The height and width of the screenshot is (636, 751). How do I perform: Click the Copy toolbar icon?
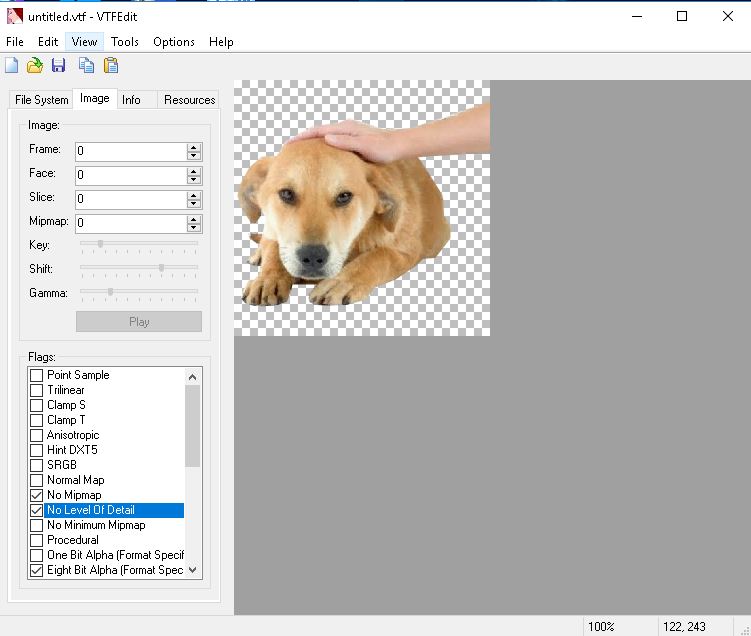point(86,65)
